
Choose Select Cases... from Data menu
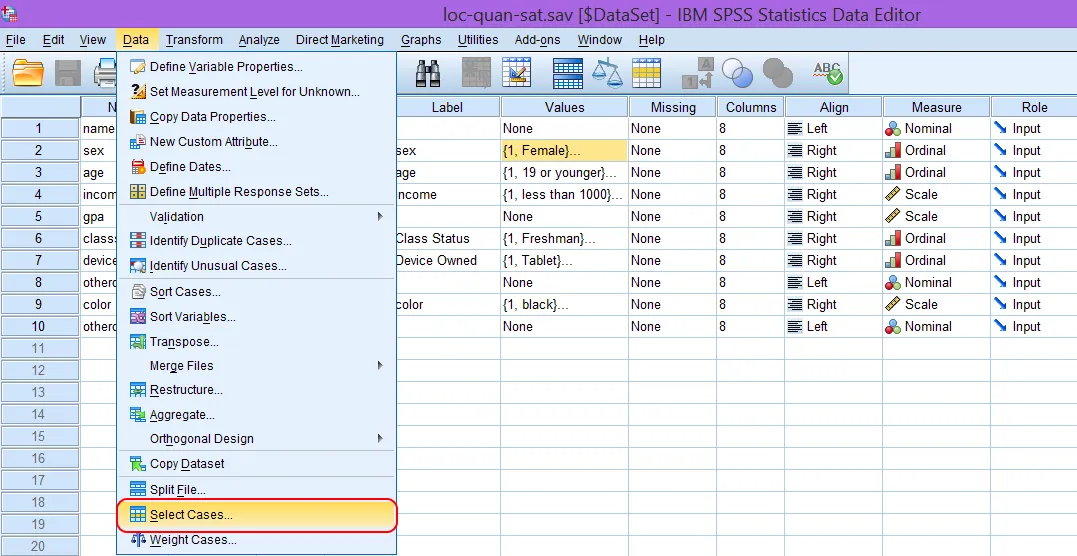[x=257, y=515]
